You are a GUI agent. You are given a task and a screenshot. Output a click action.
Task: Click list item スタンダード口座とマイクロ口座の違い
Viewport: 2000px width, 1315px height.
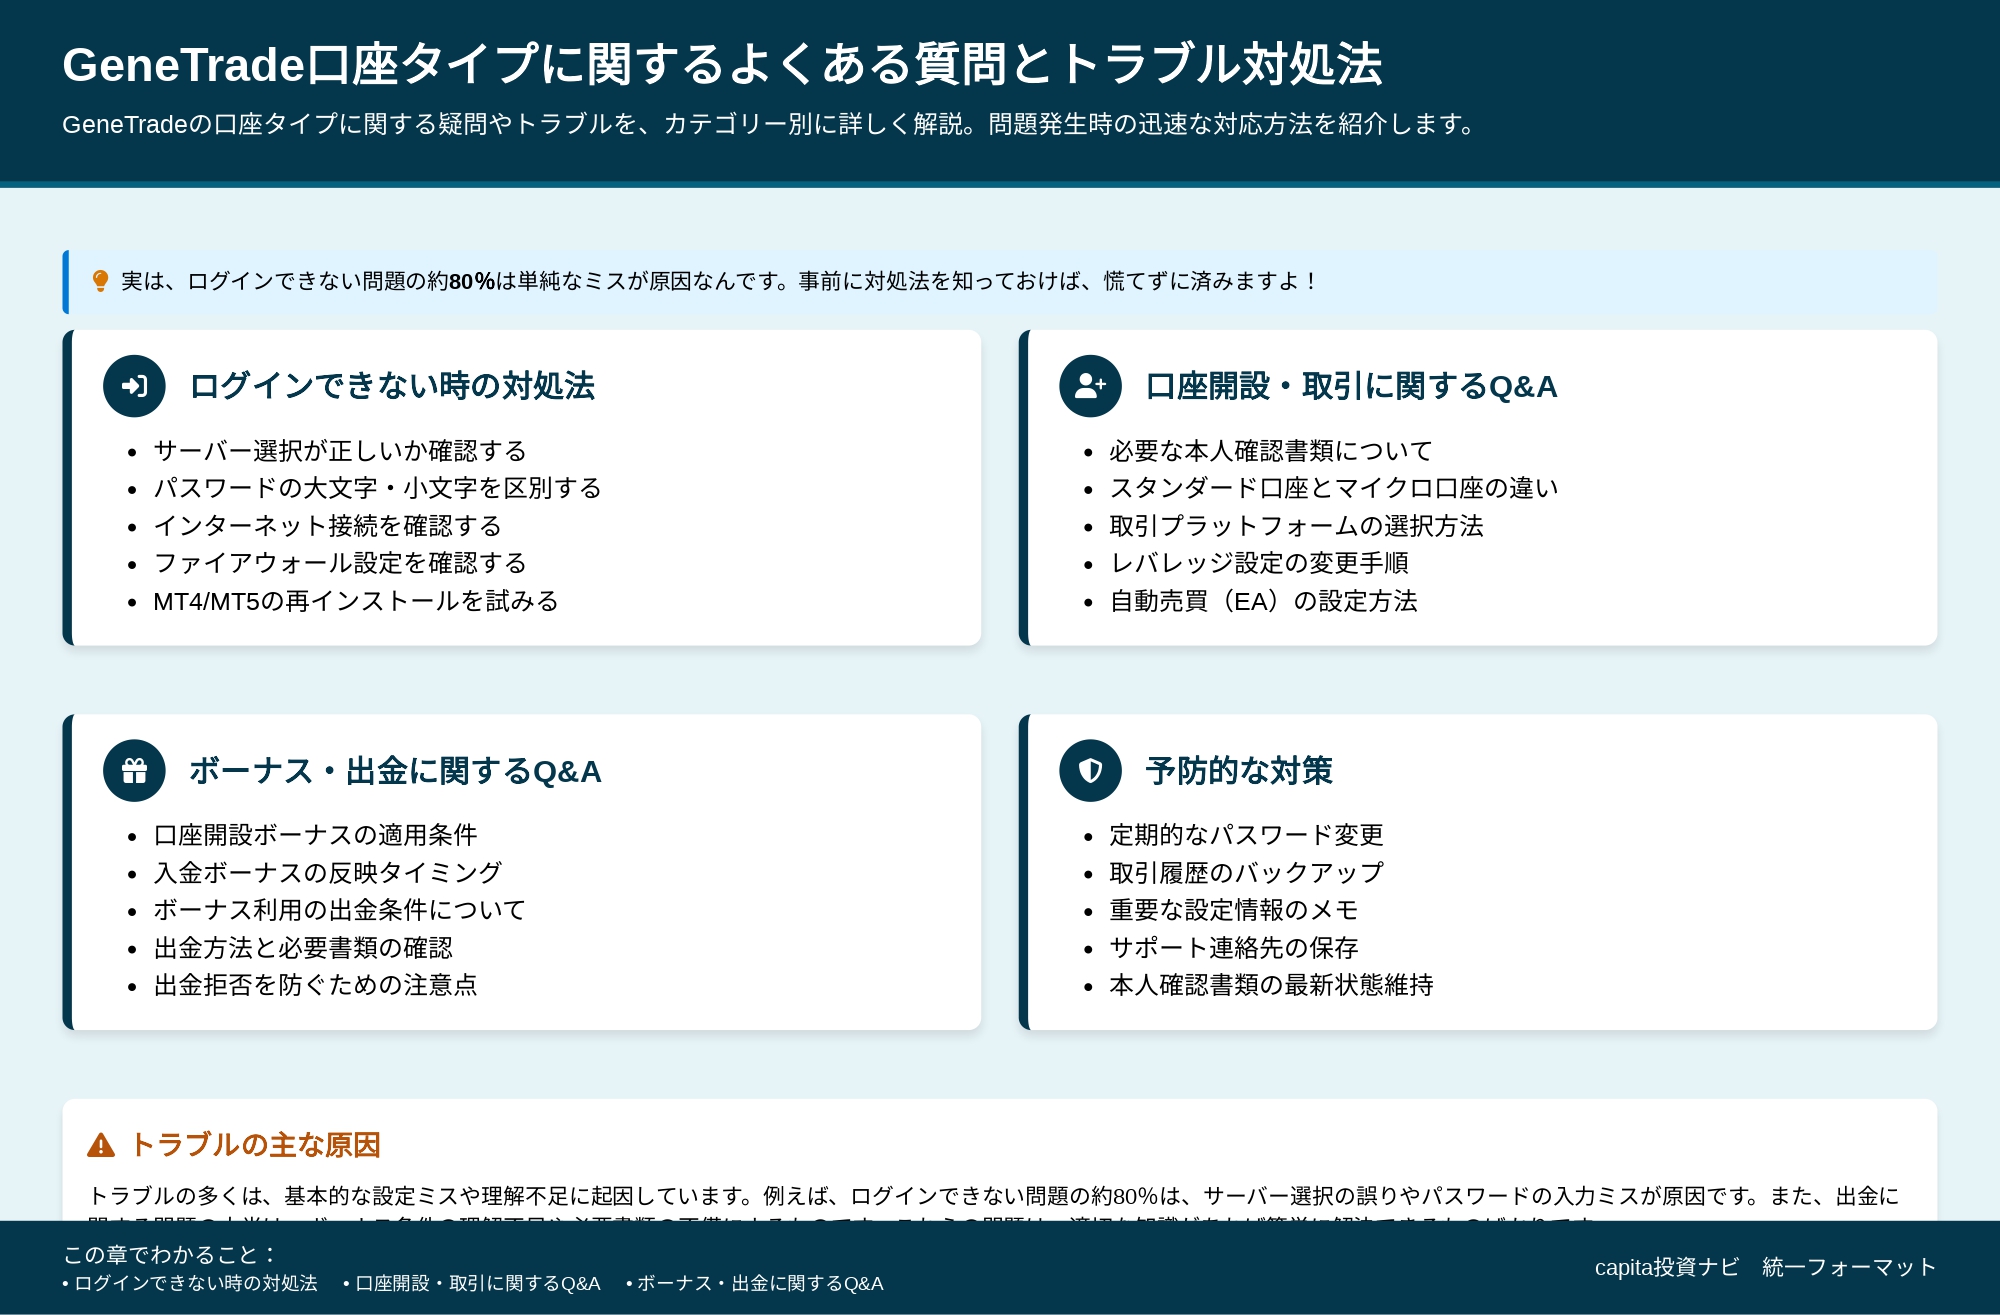coord(1334,488)
